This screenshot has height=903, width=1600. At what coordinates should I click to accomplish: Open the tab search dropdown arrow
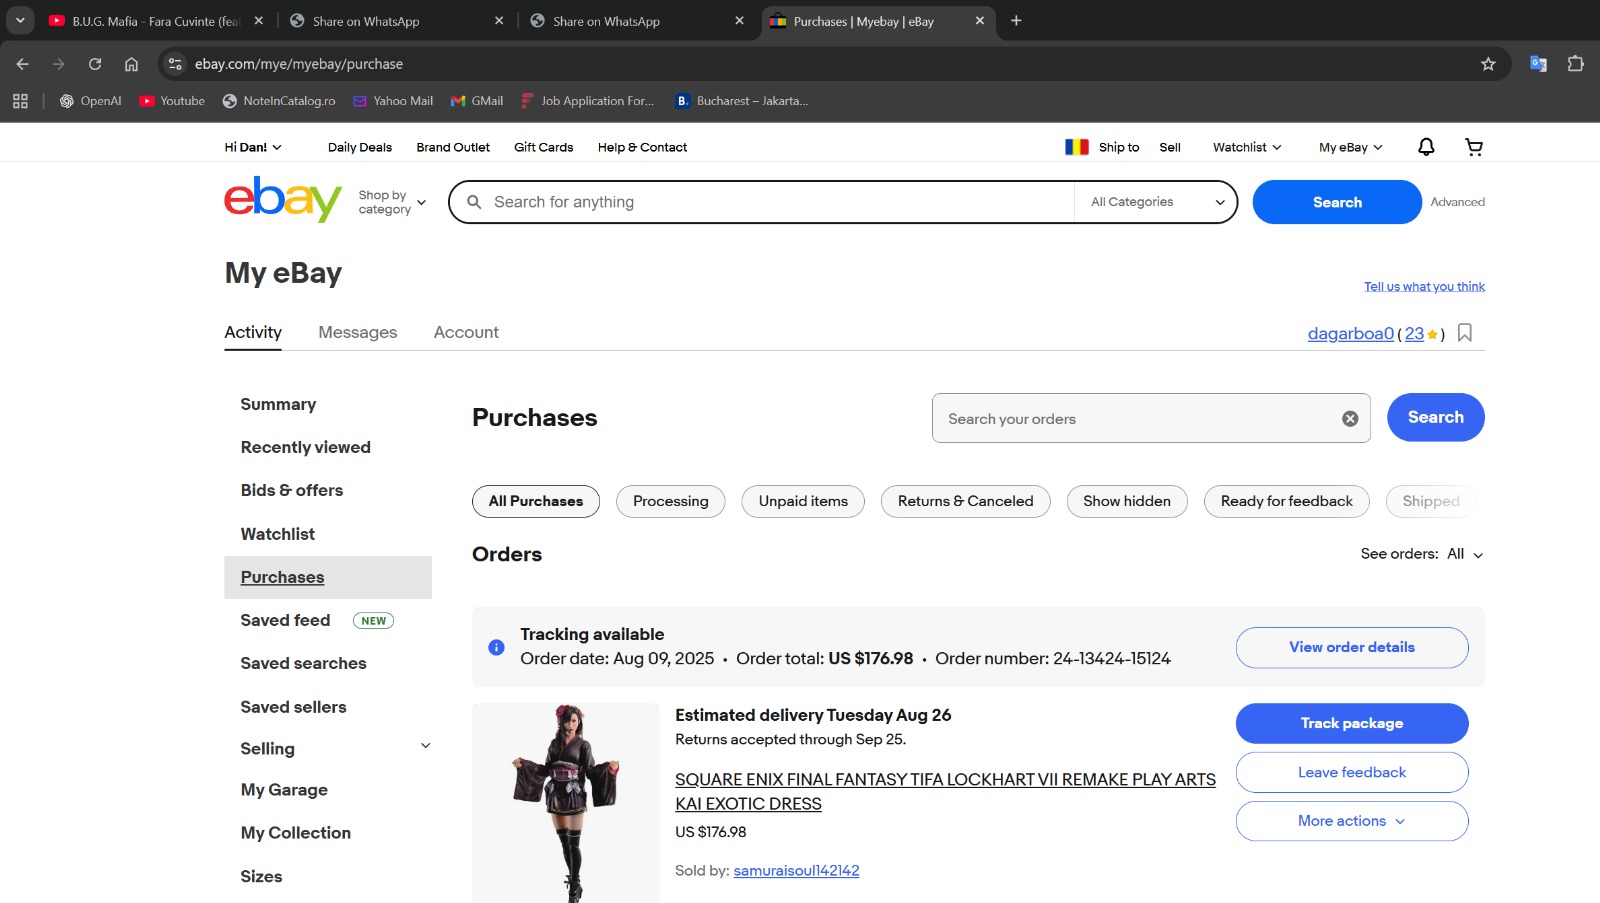click(20, 20)
